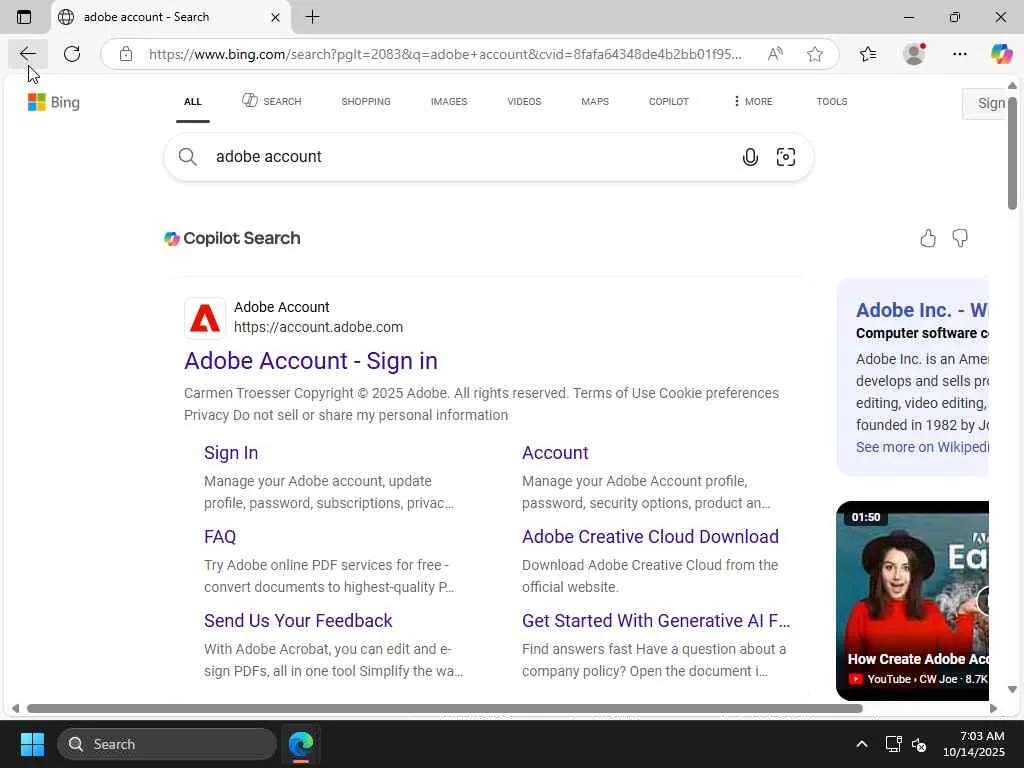Open the tab actions menu icon
This screenshot has height=768, width=1024.
(x=24, y=17)
